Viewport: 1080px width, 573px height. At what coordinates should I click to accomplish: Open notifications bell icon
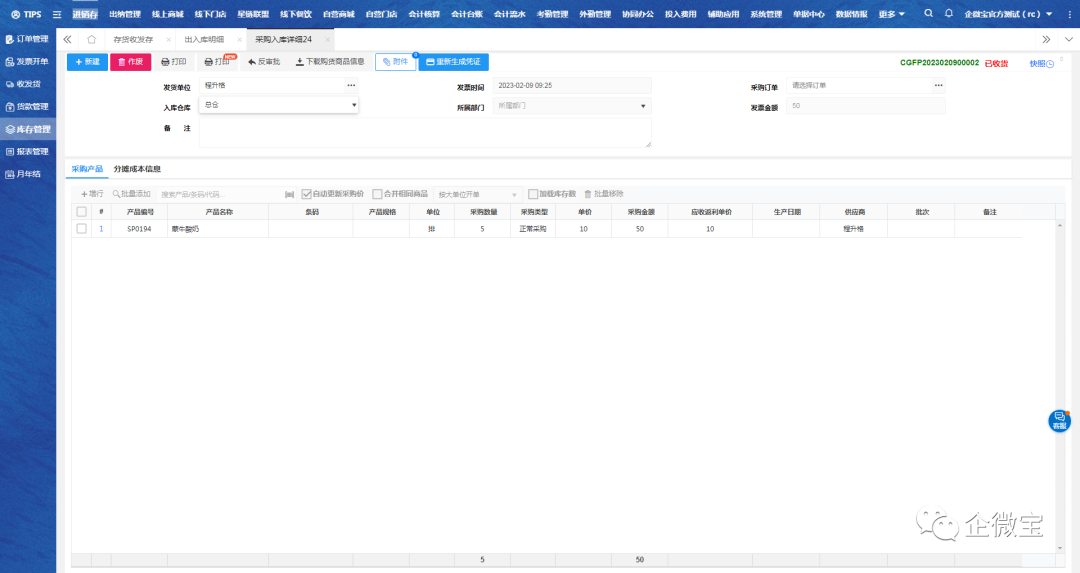point(949,14)
